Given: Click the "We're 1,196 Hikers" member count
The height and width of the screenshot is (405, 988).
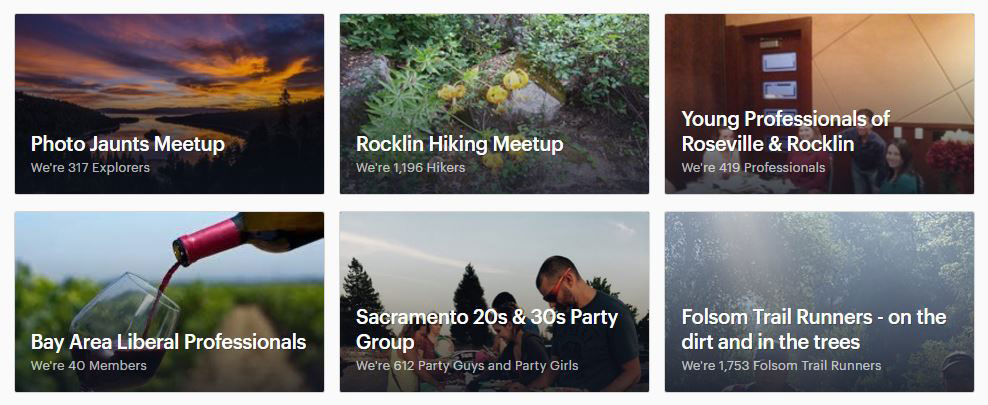Looking at the screenshot, I should (x=410, y=168).
